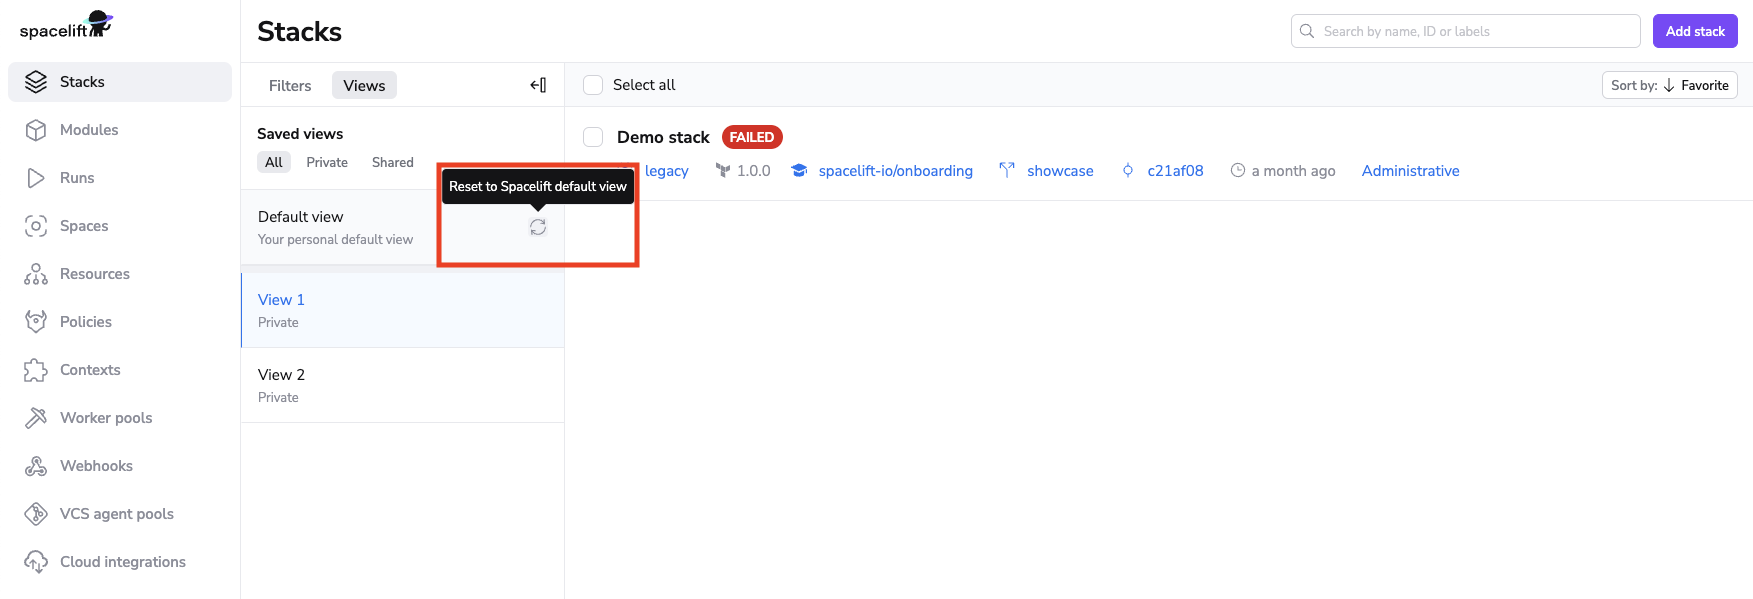The height and width of the screenshot is (599, 1753).
Task: Click the Spacelift logo
Action: 66,26
